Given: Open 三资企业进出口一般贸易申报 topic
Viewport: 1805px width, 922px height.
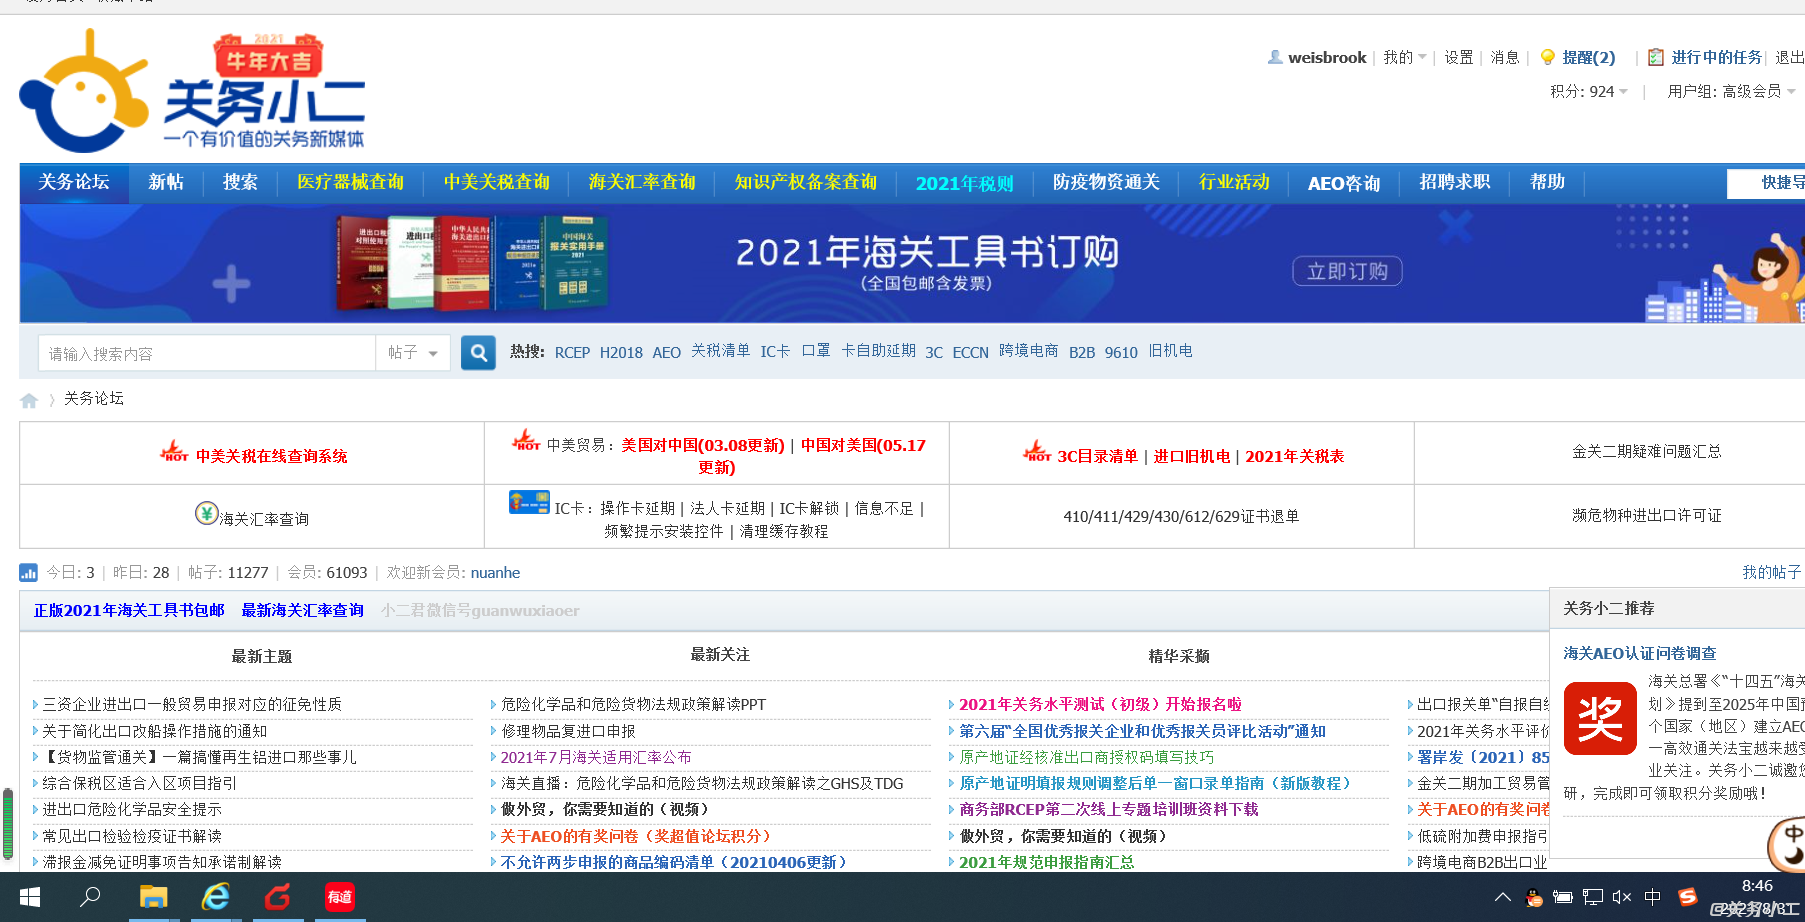Looking at the screenshot, I should point(192,704).
